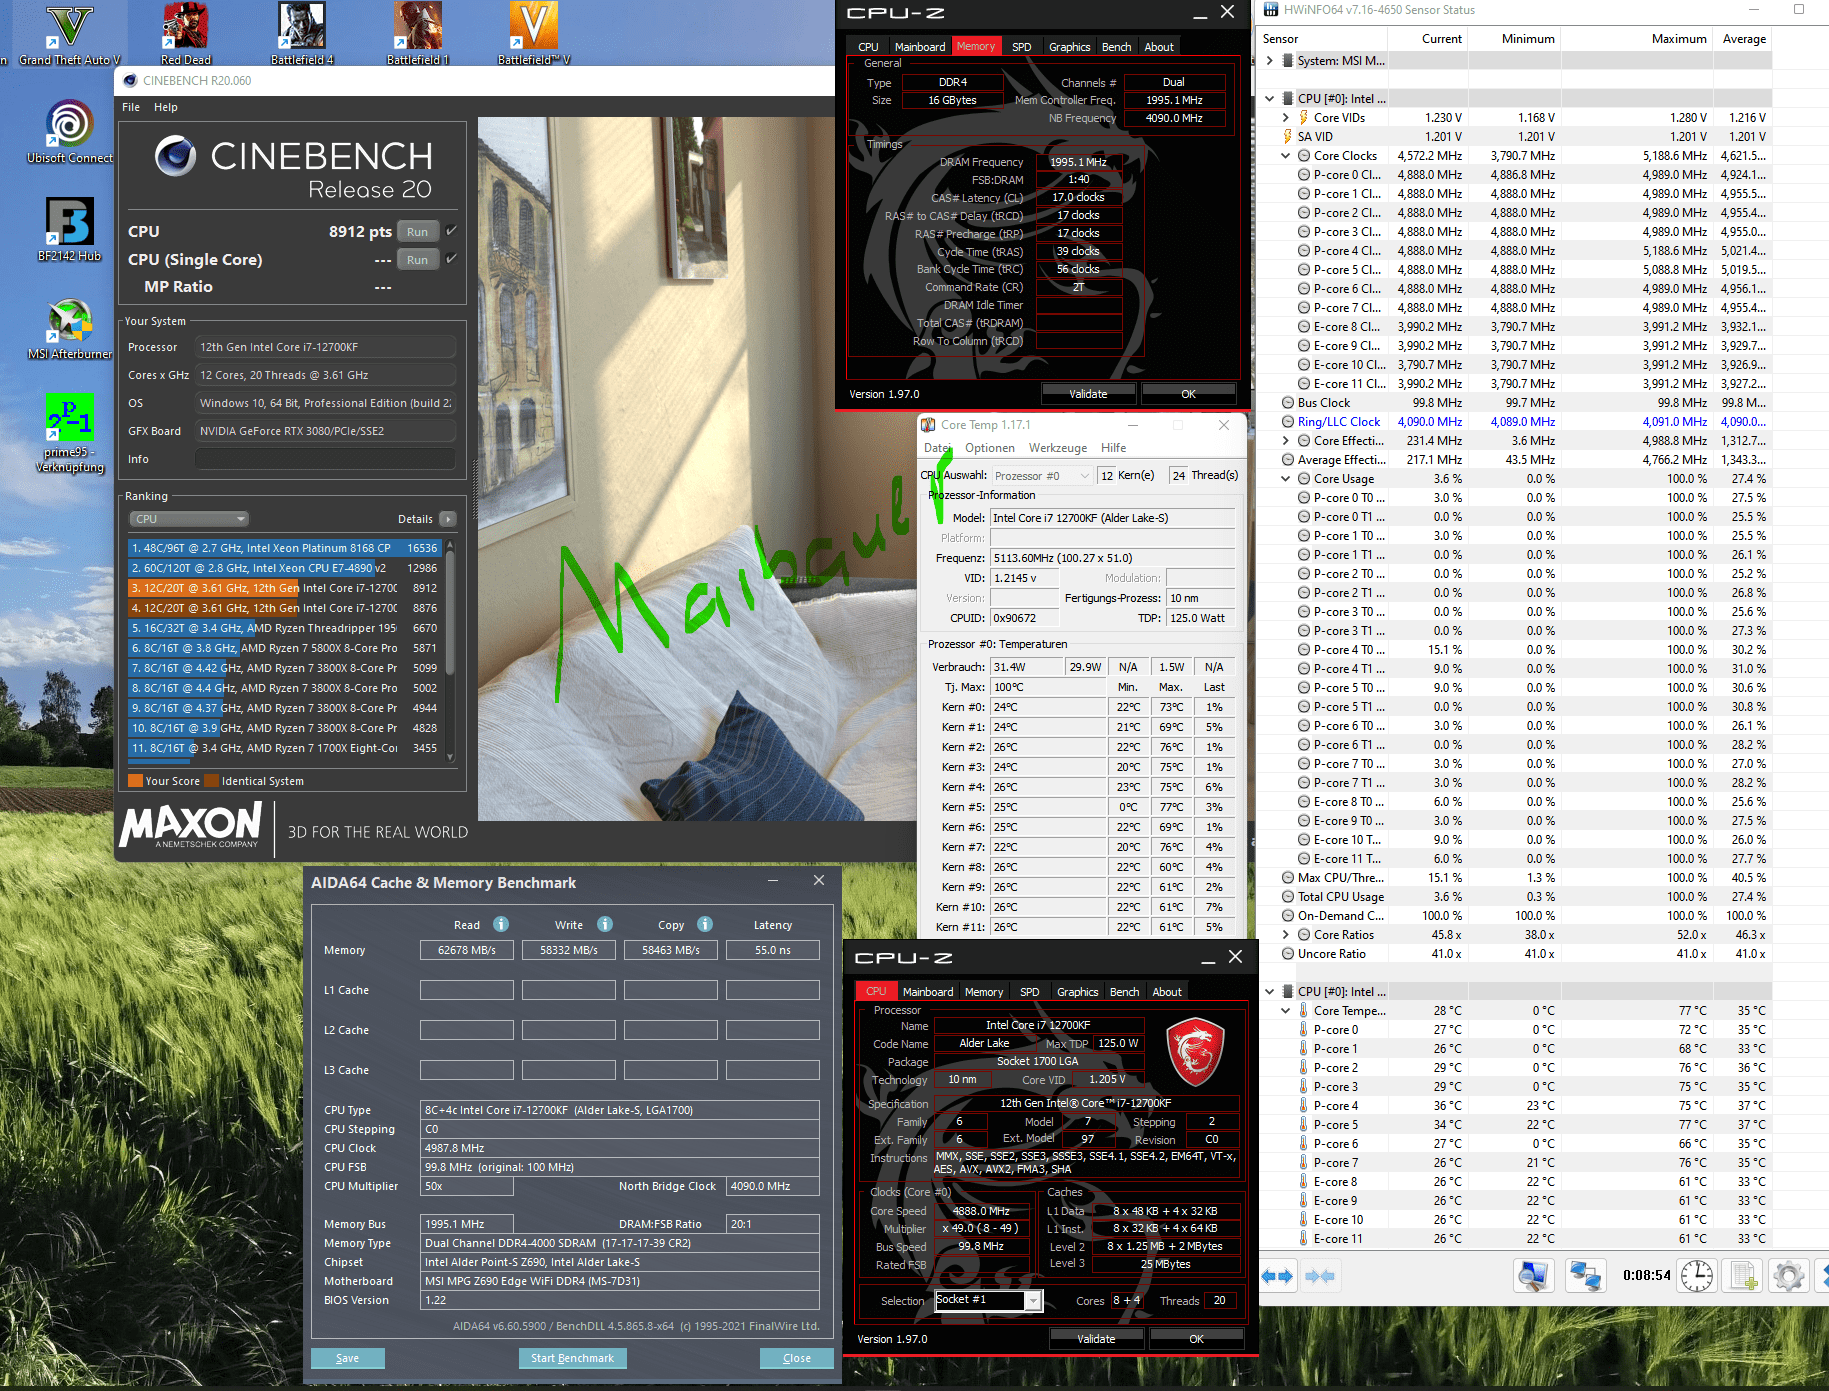Click the 62678 MB/s memory read value
This screenshot has height=1391, width=1829.
(x=467, y=950)
